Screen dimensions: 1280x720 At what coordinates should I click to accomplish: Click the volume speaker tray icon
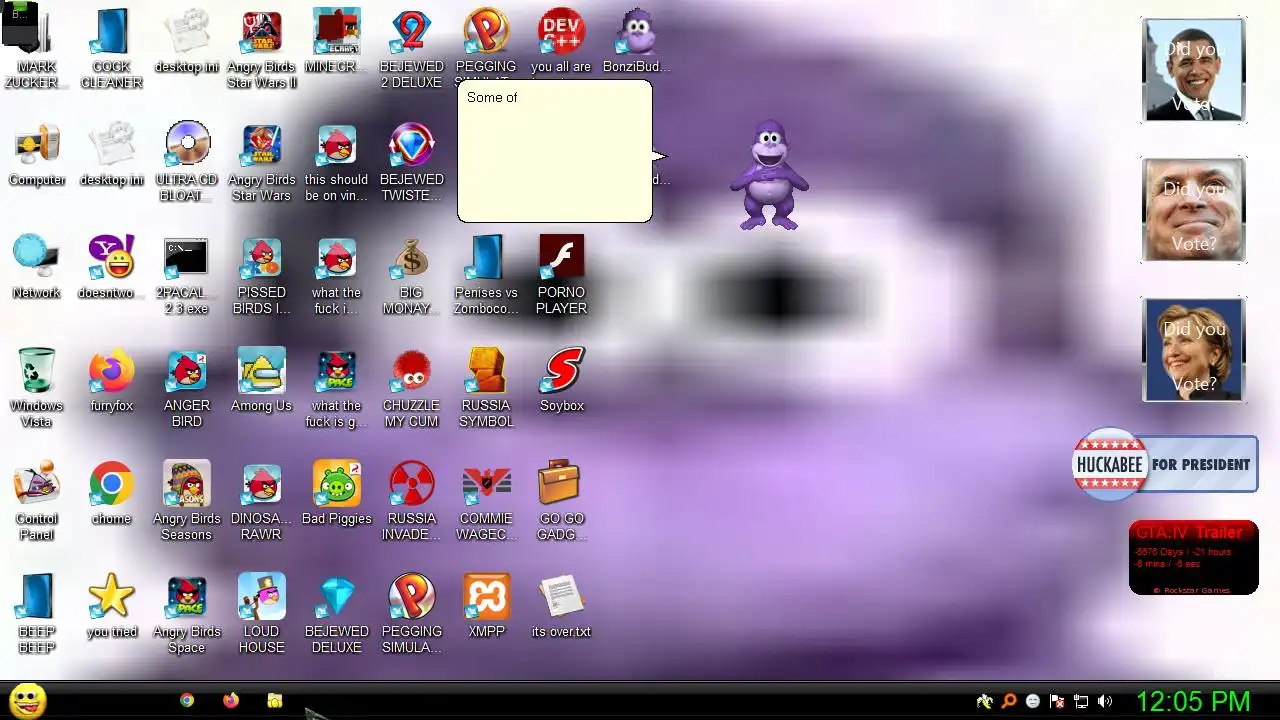click(1105, 701)
